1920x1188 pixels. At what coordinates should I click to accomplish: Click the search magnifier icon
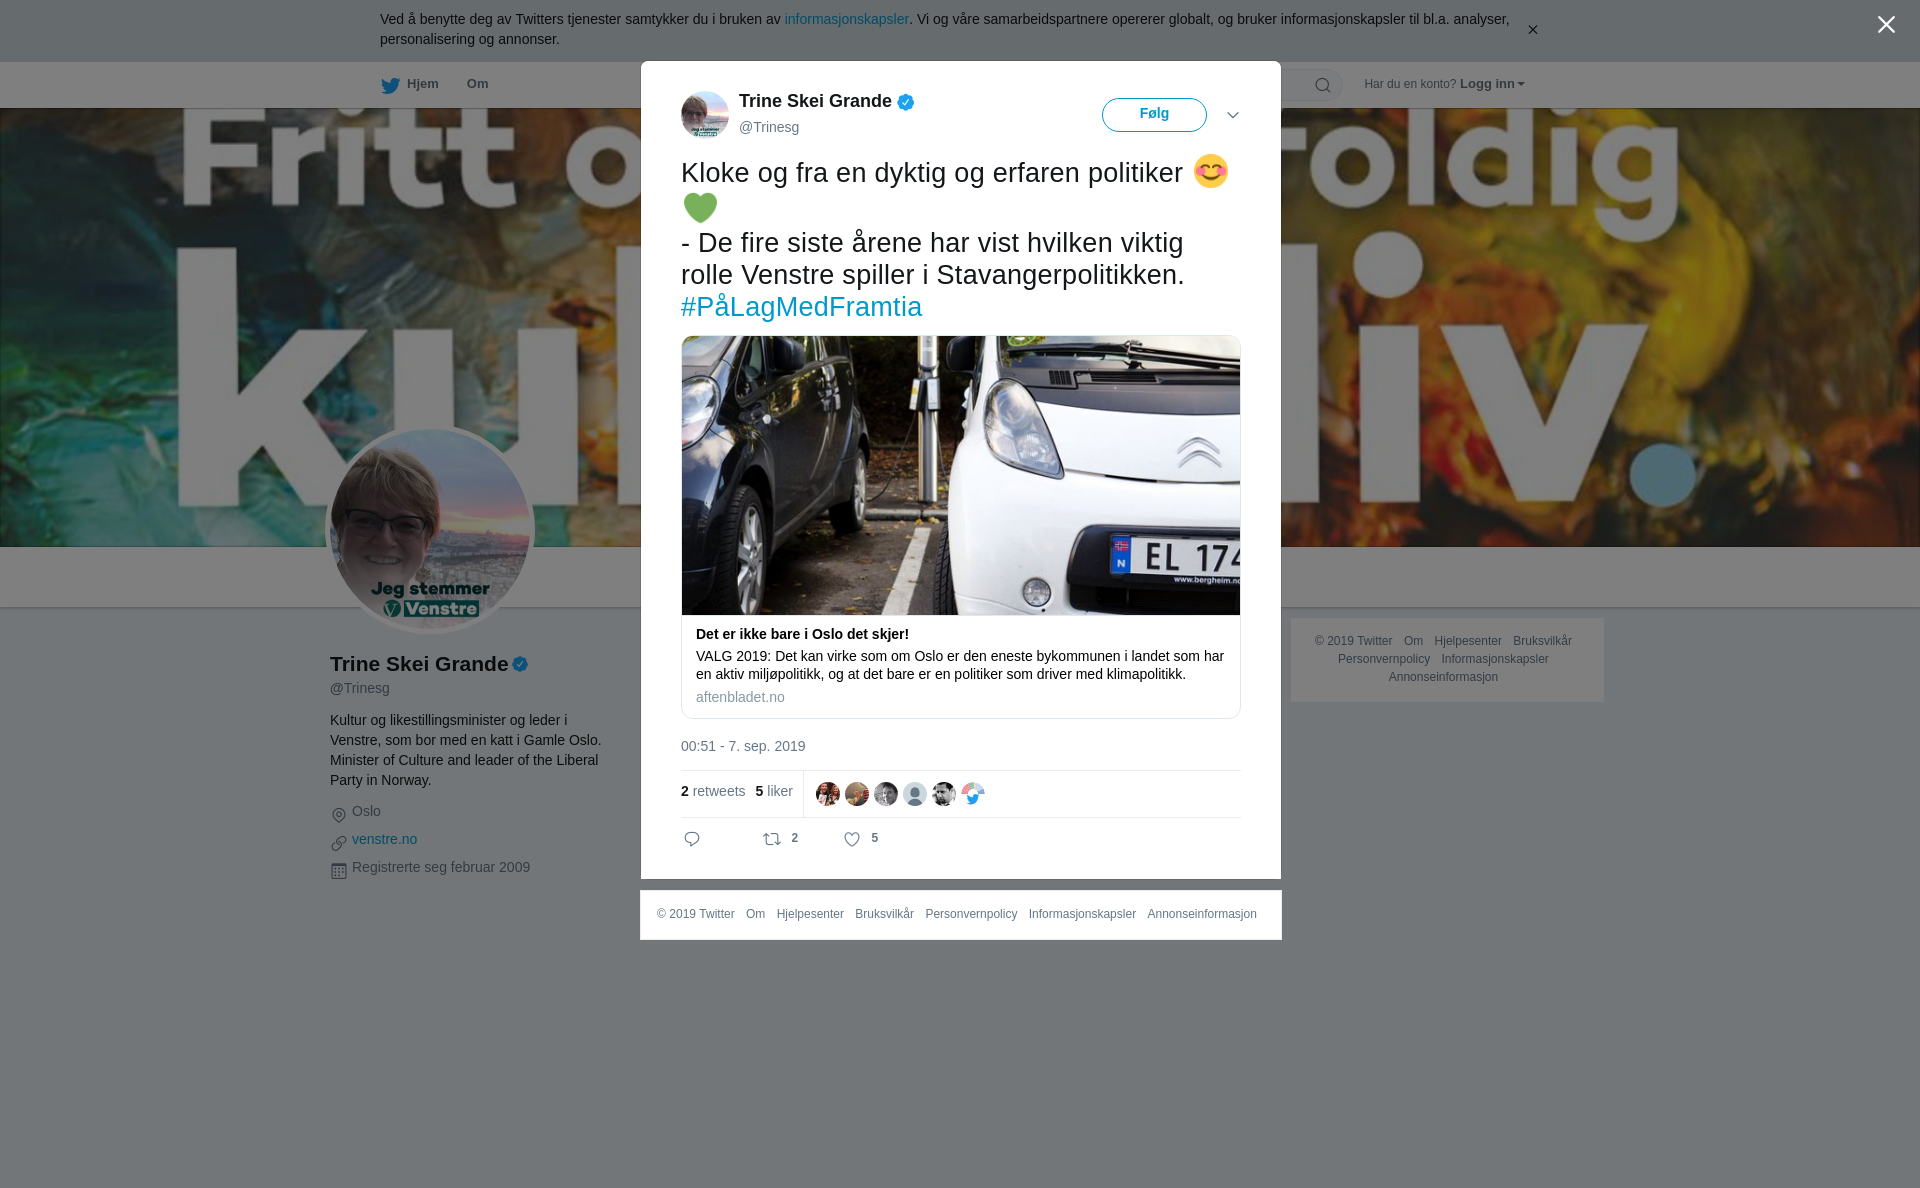(x=1323, y=85)
